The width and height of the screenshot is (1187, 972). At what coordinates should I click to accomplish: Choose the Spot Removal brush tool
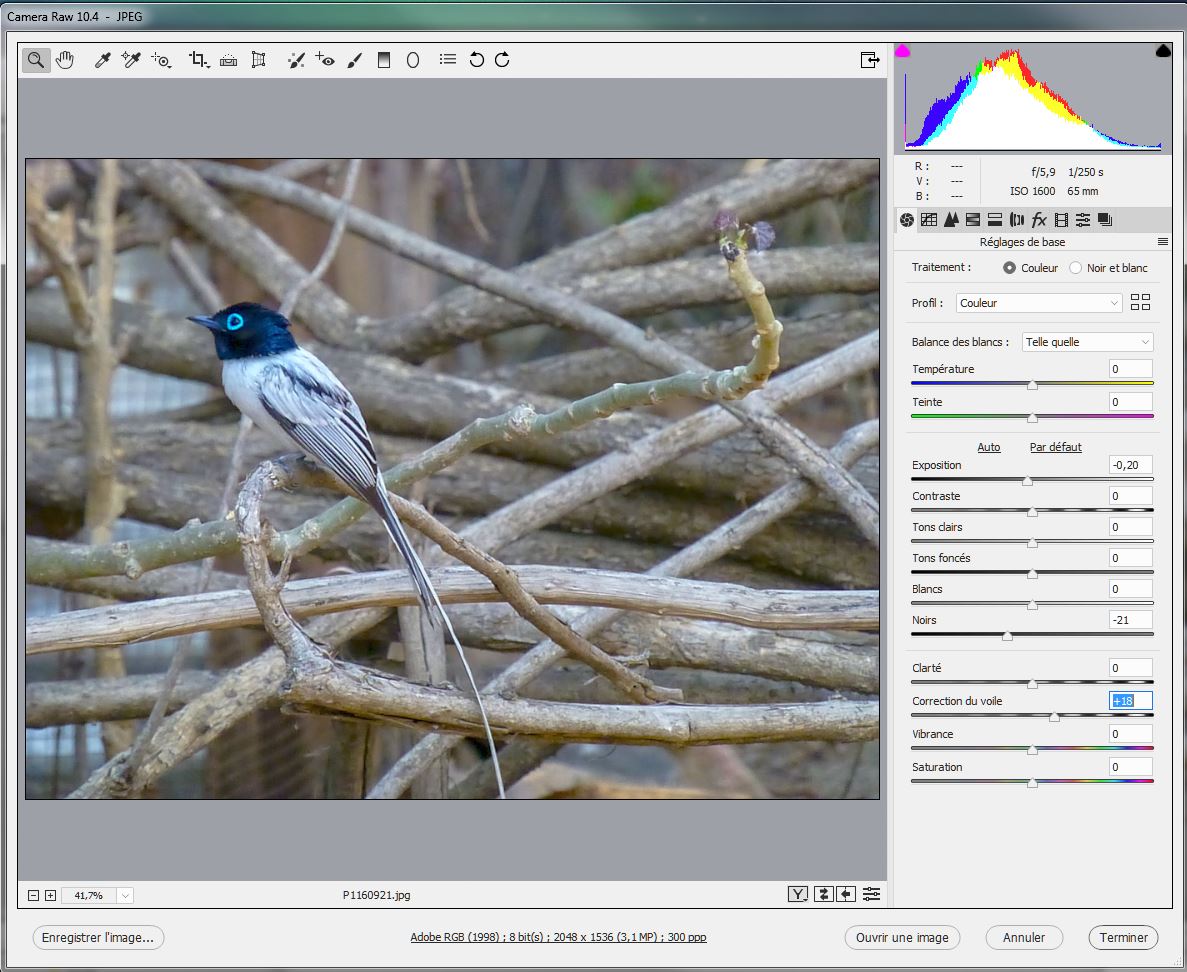[296, 60]
